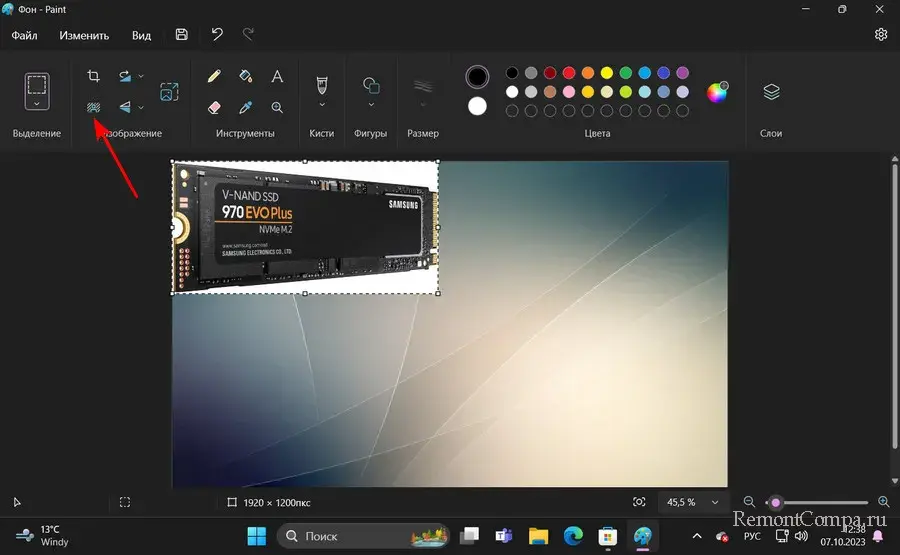This screenshot has width=900, height=555.
Task: Open the zoom percentage 45,5% dropdown
Action: 714,502
